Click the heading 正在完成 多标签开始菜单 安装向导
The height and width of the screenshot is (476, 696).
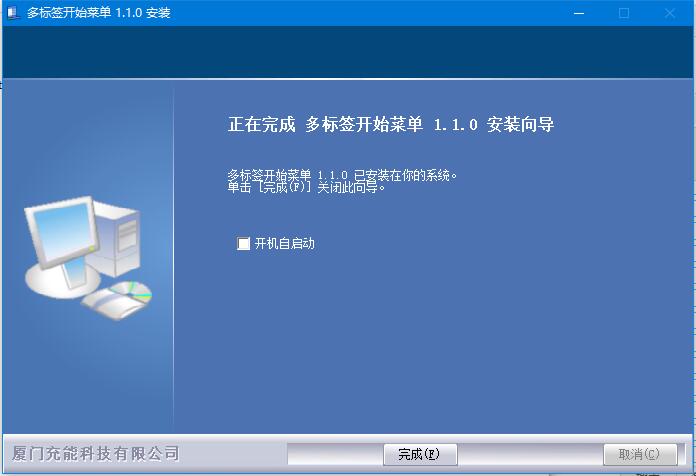391,124
